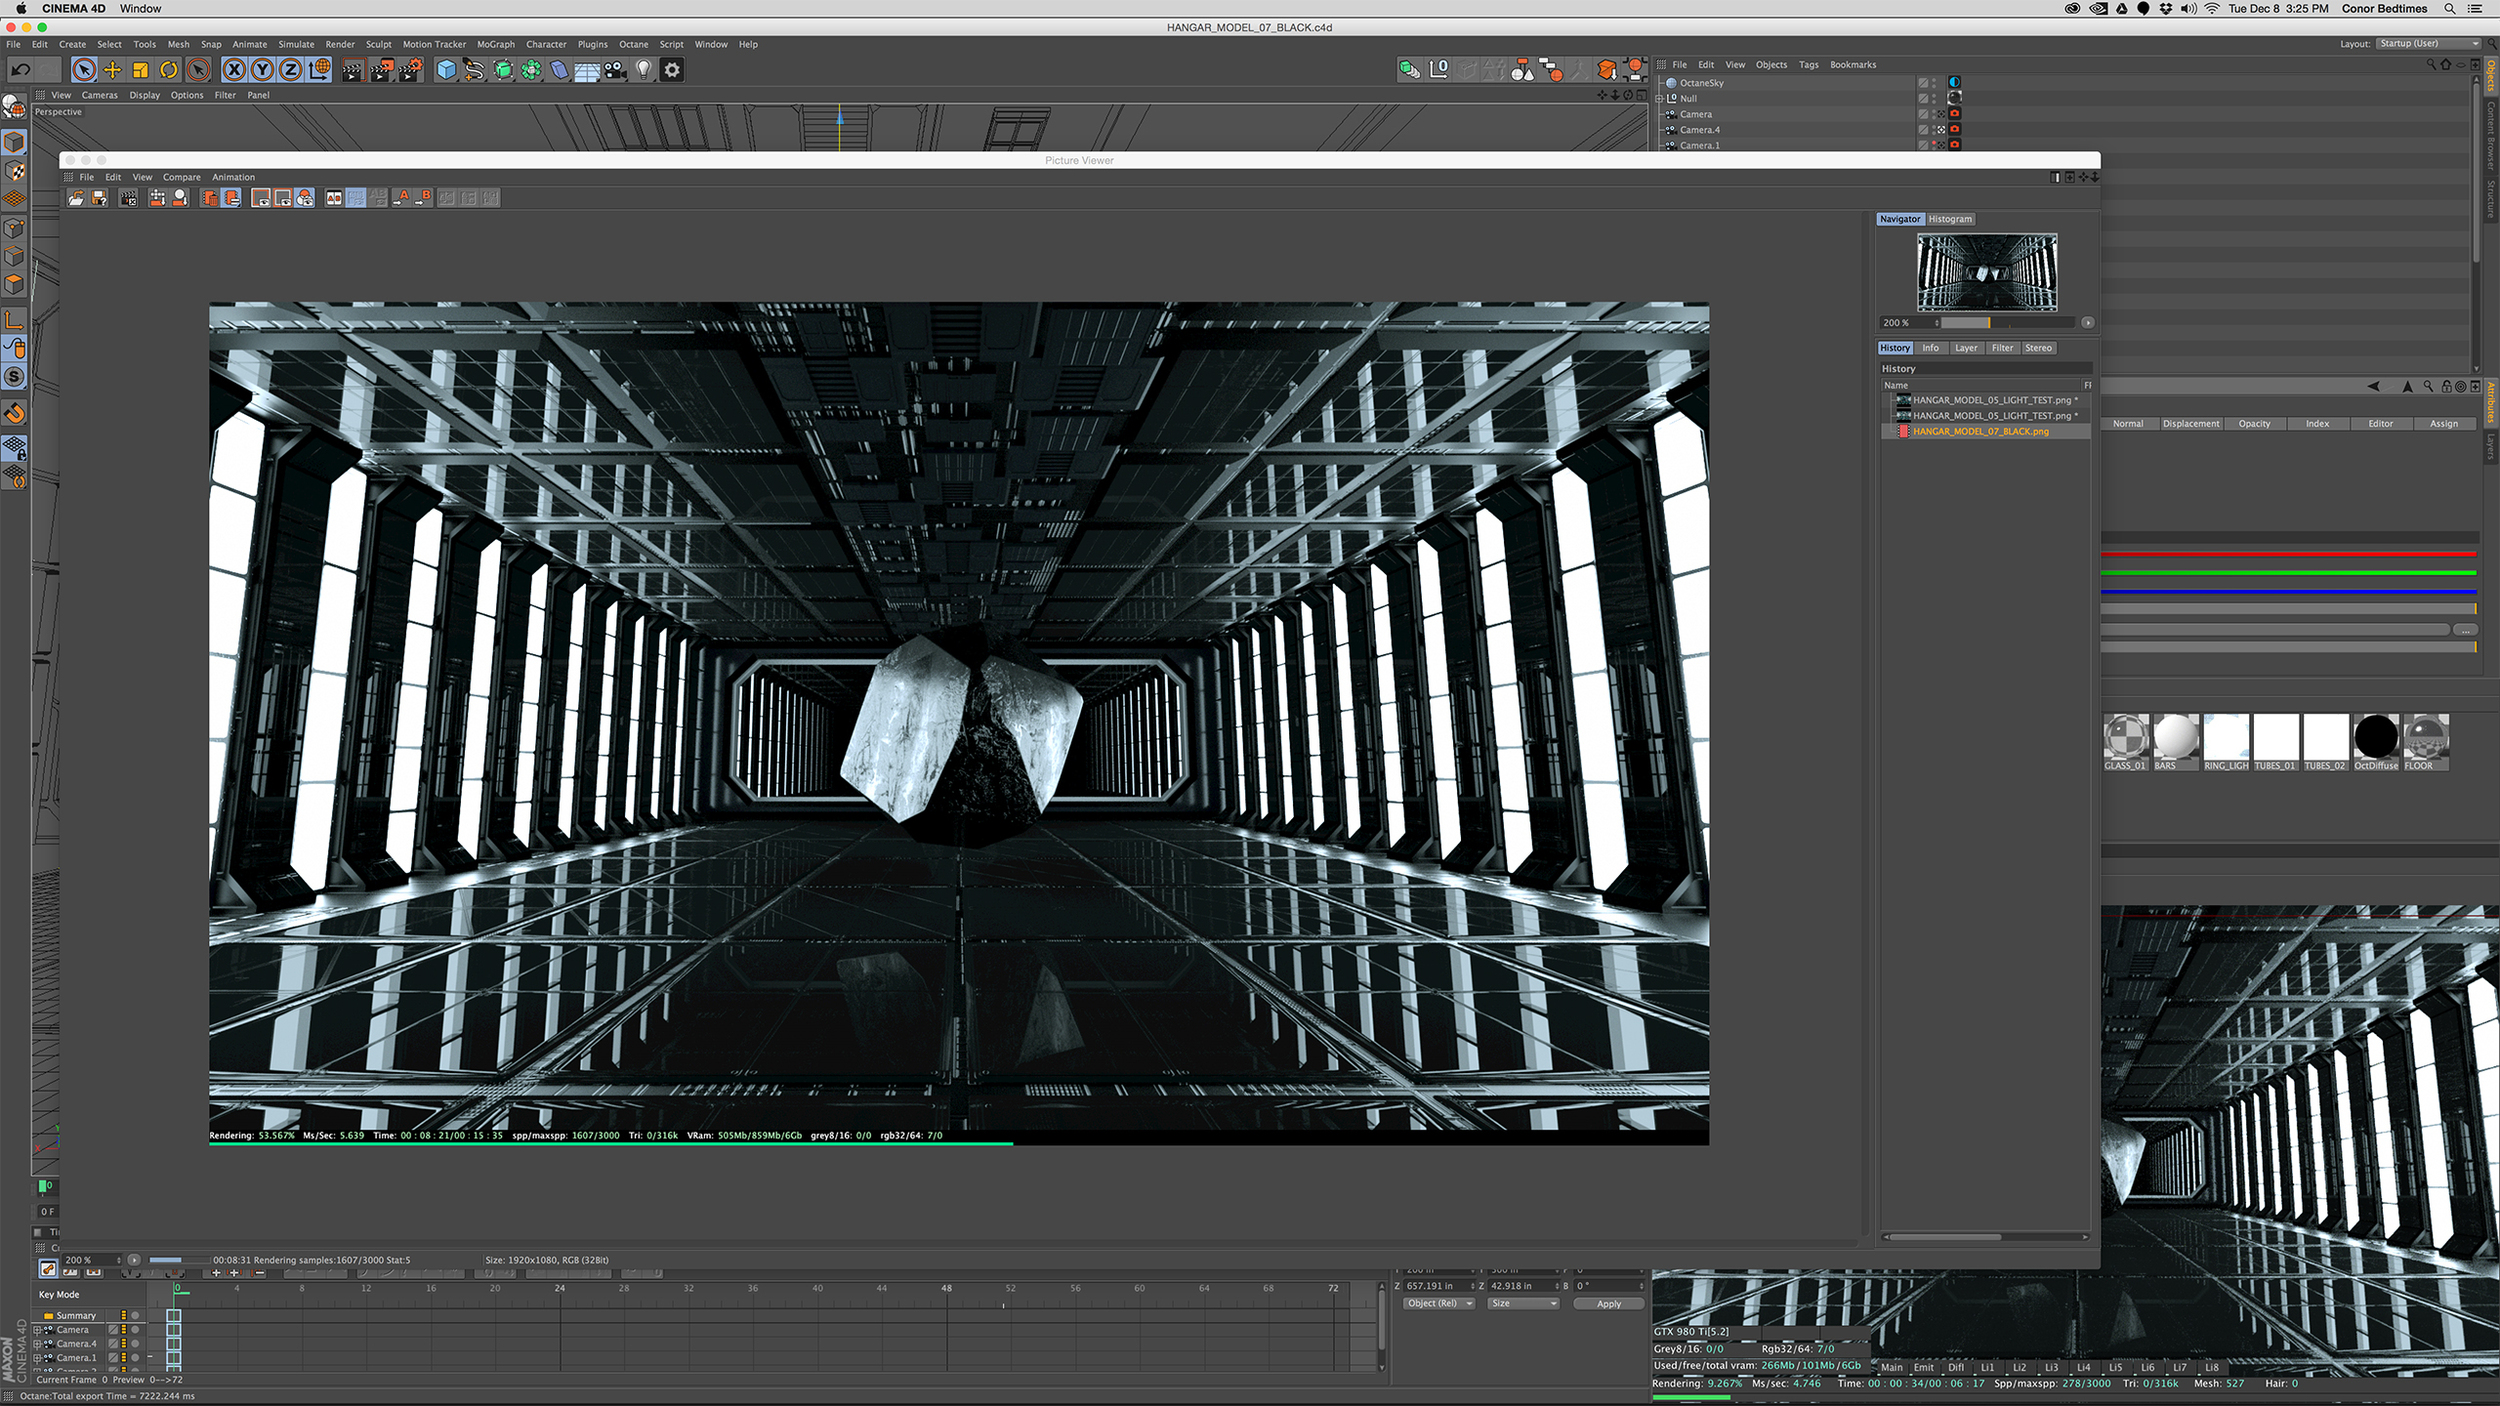2500x1406 pixels.
Task: Open the navigator 200 % zoom field stepper
Action: 1937,323
